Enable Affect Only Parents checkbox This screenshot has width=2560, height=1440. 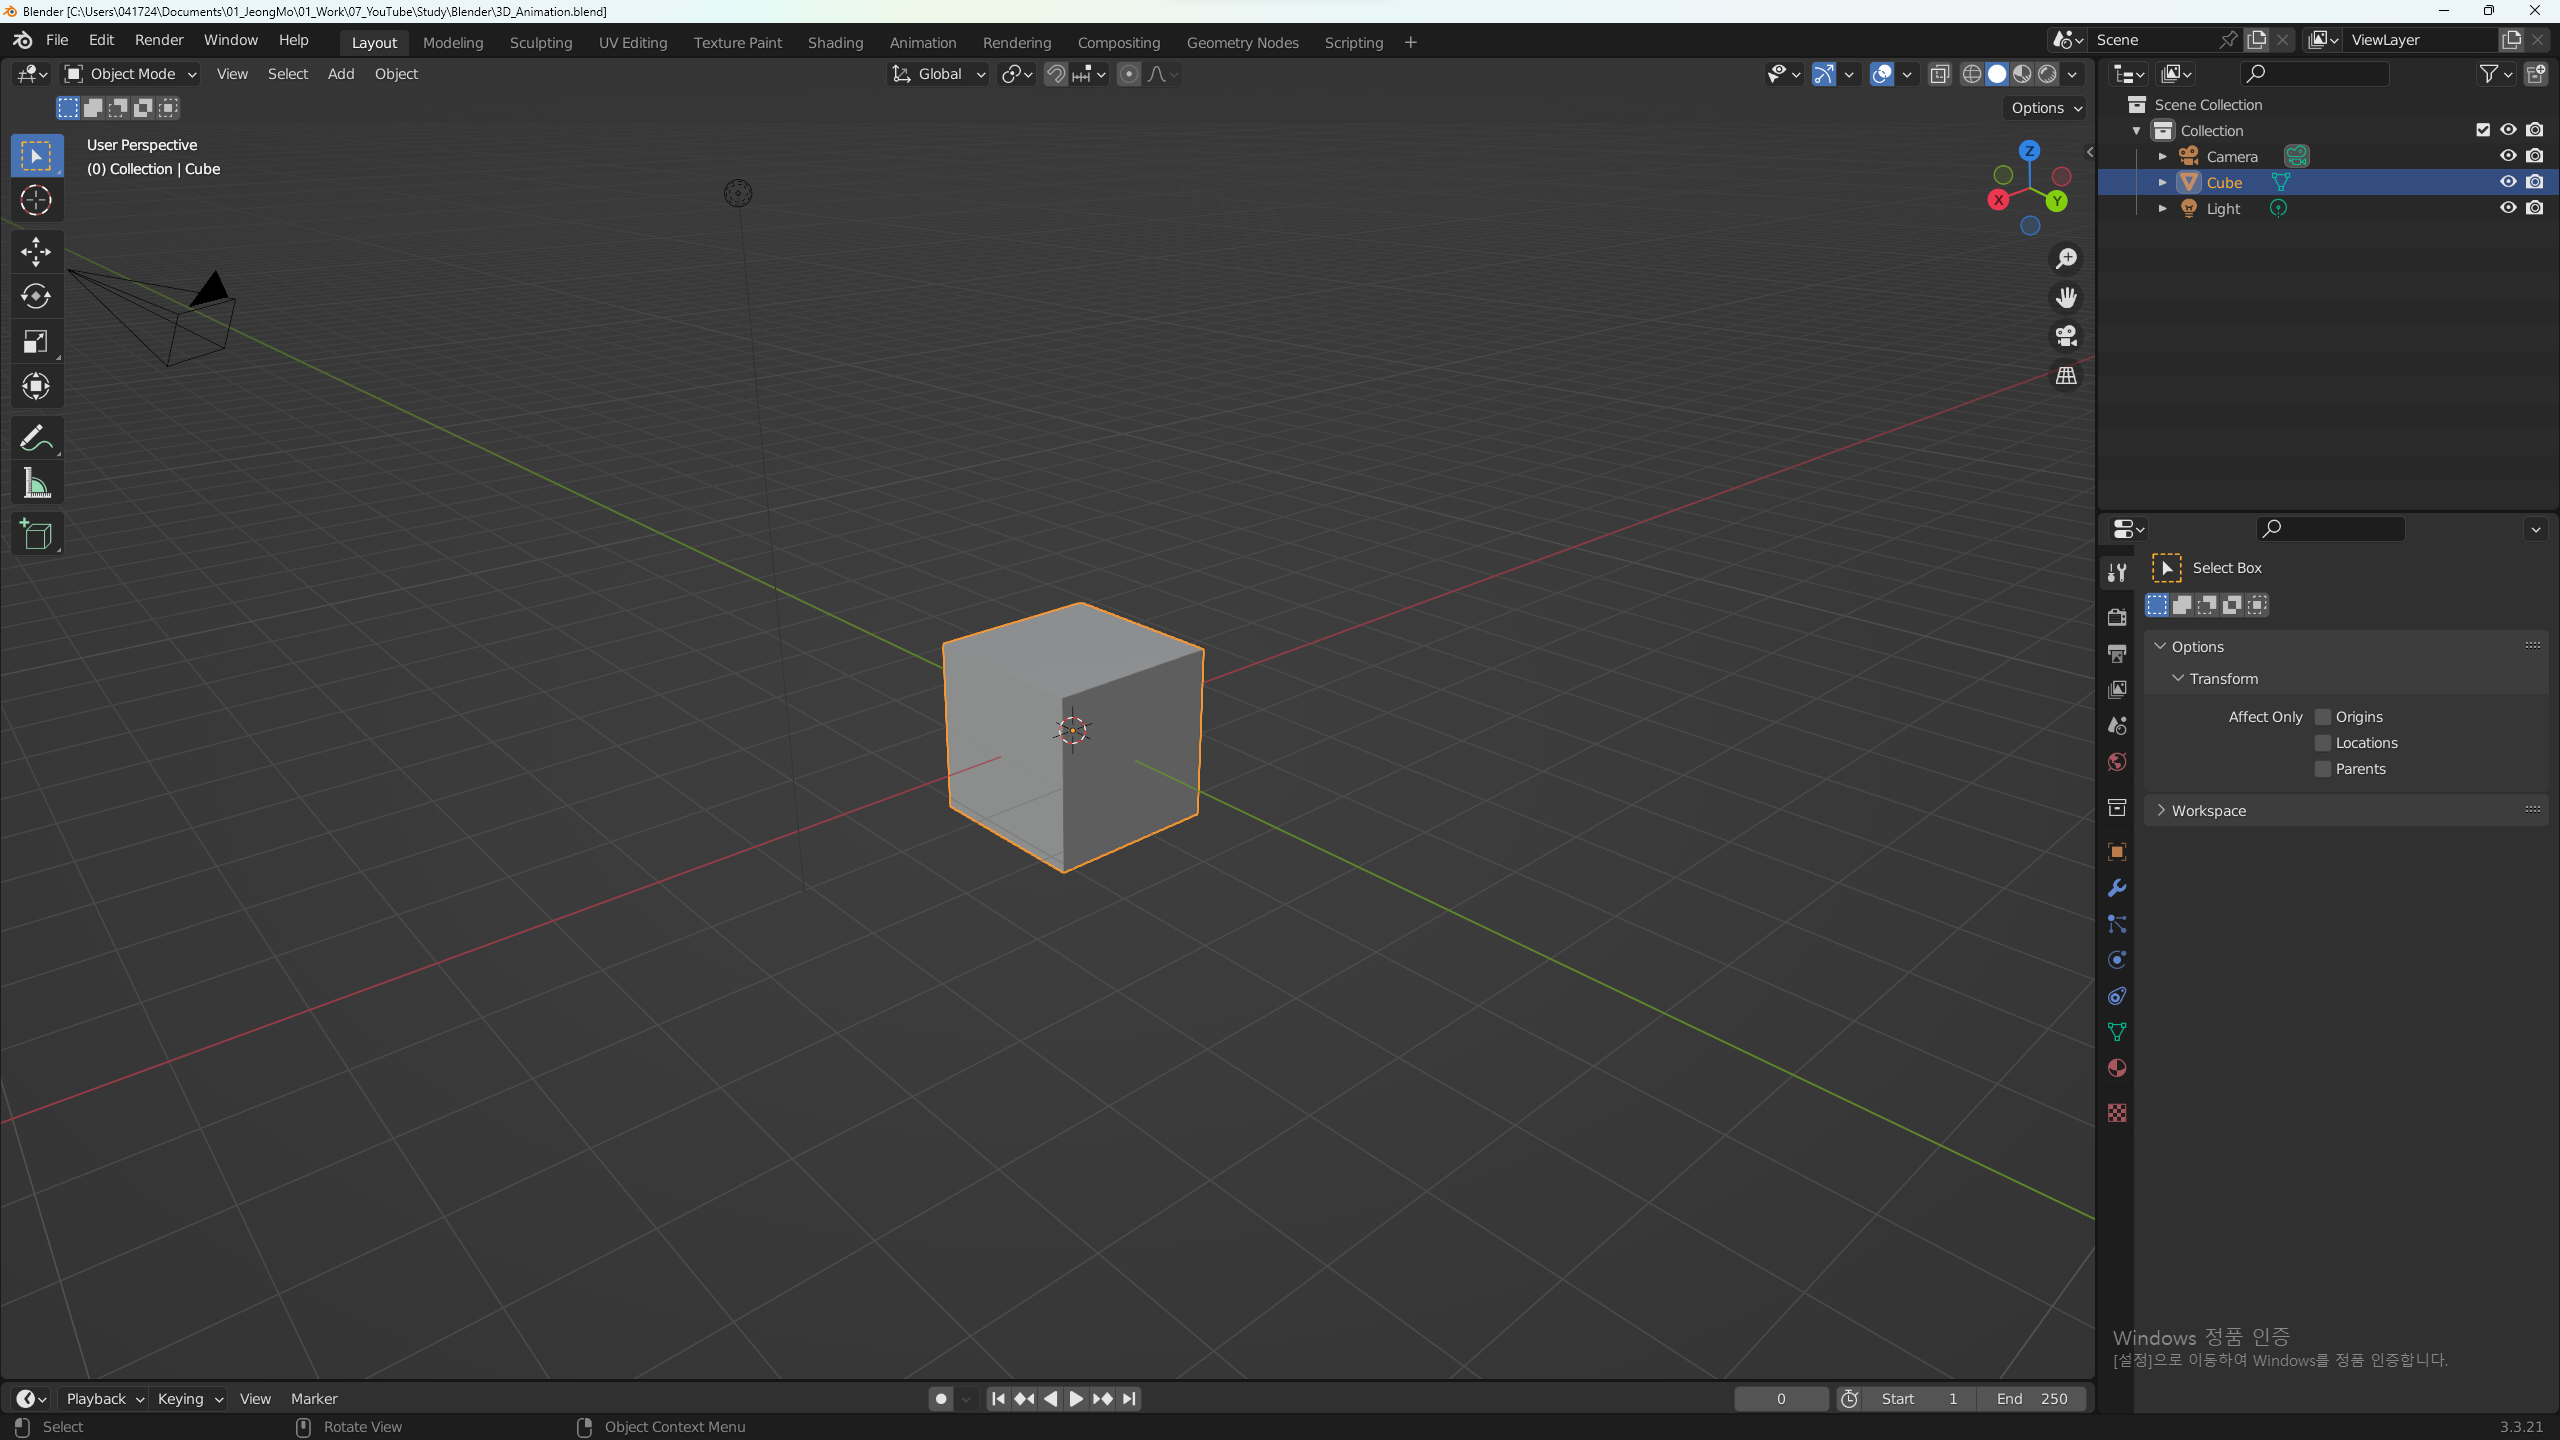tap(2323, 769)
